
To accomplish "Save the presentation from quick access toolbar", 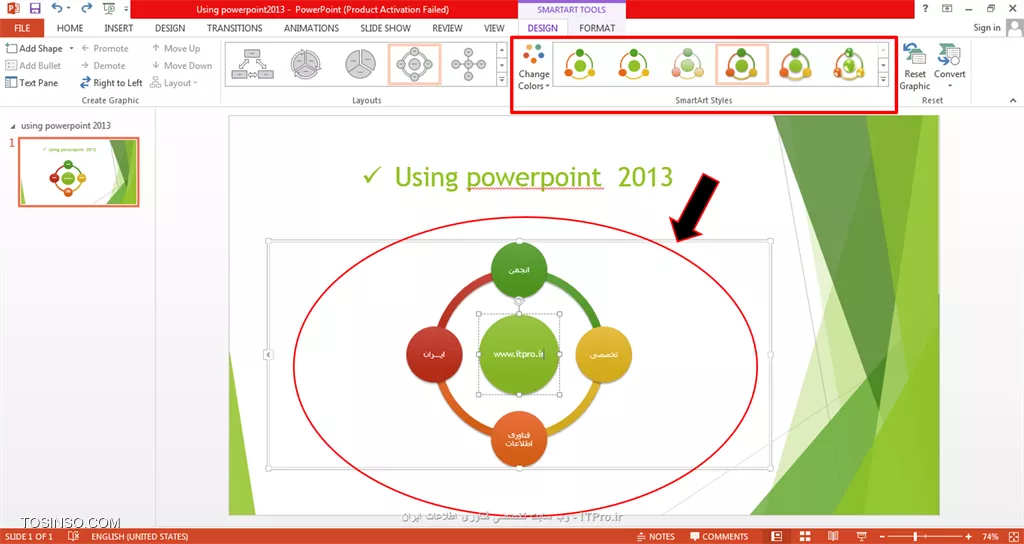I will point(35,8).
